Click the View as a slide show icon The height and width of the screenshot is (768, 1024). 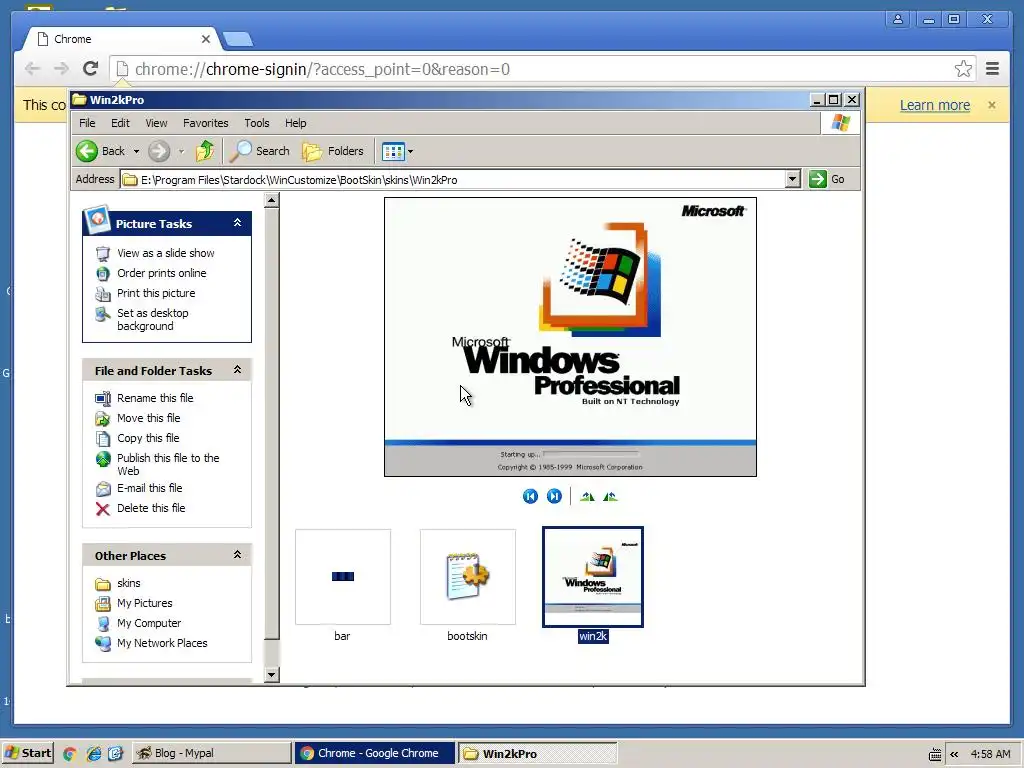103,253
